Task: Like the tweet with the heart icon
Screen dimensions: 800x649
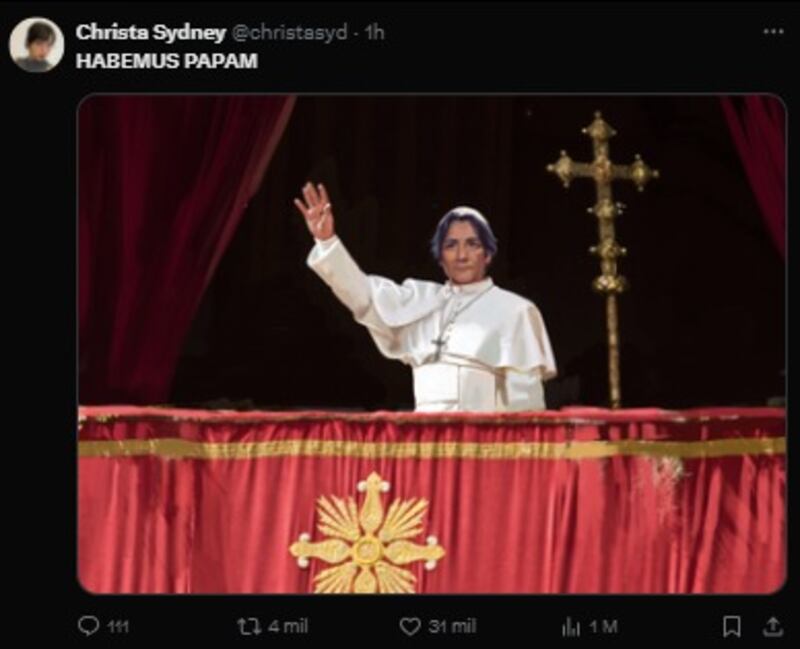Action: pyautogui.click(x=410, y=626)
